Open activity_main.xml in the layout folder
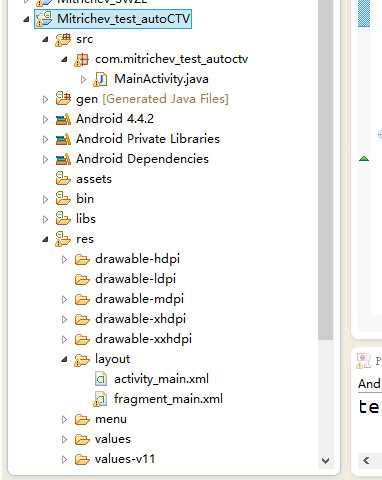Screen dimensions: 382x480 point(161,379)
